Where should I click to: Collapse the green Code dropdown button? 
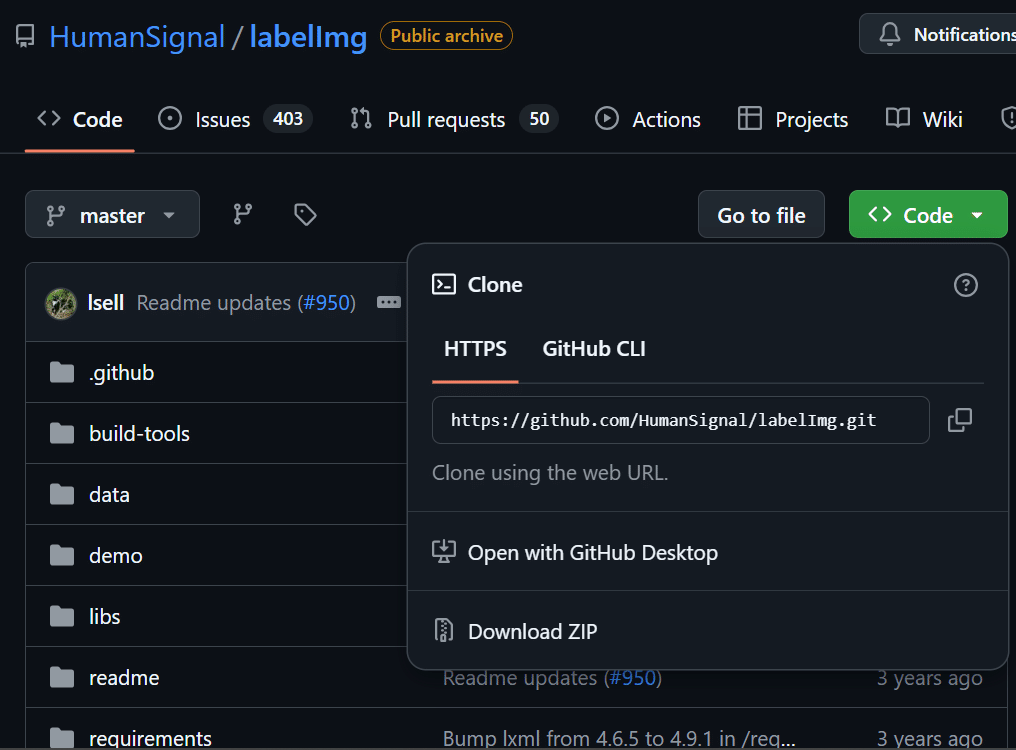(927, 214)
